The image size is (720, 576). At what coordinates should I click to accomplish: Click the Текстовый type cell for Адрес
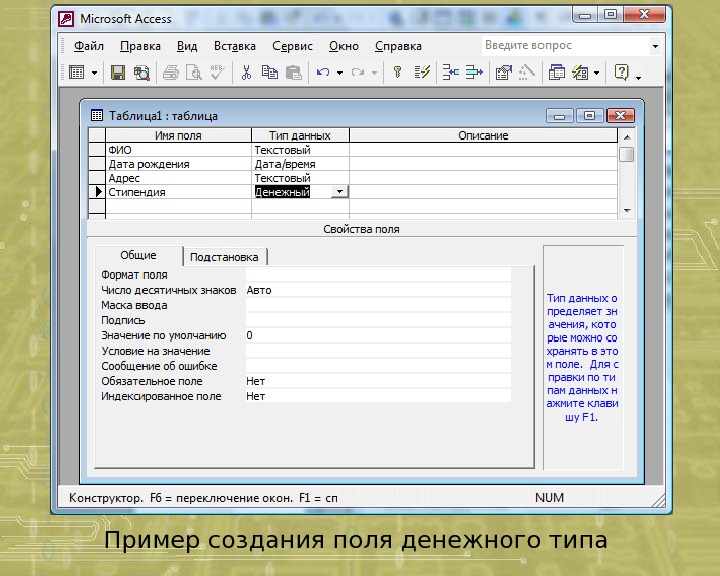300,178
